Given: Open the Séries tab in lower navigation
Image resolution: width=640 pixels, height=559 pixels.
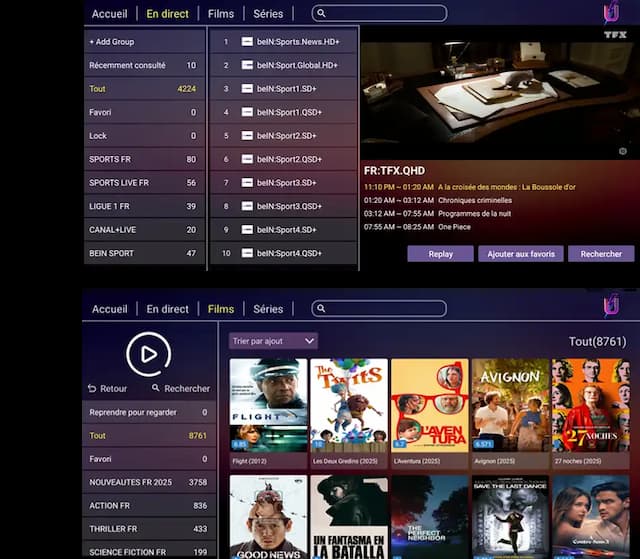Looking at the screenshot, I should click(268, 309).
